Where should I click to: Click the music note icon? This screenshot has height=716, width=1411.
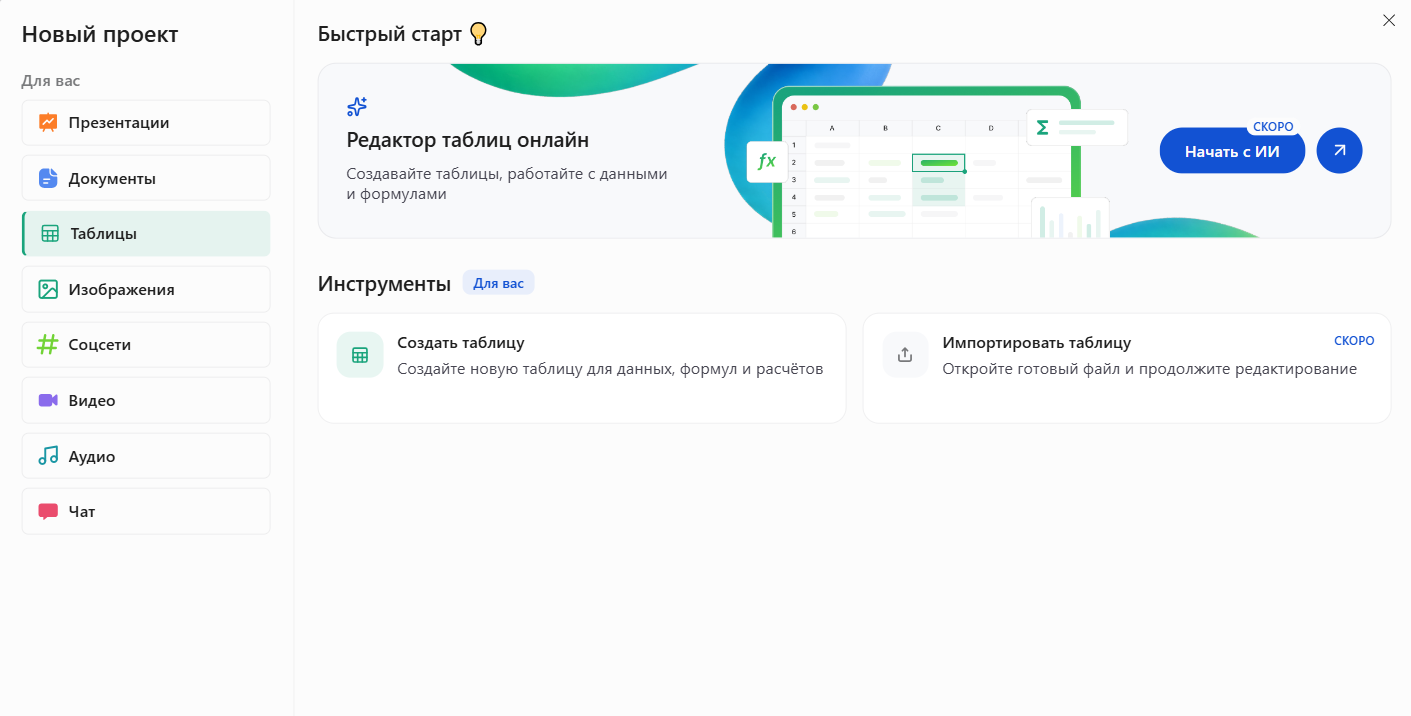pyautogui.click(x=48, y=456)
